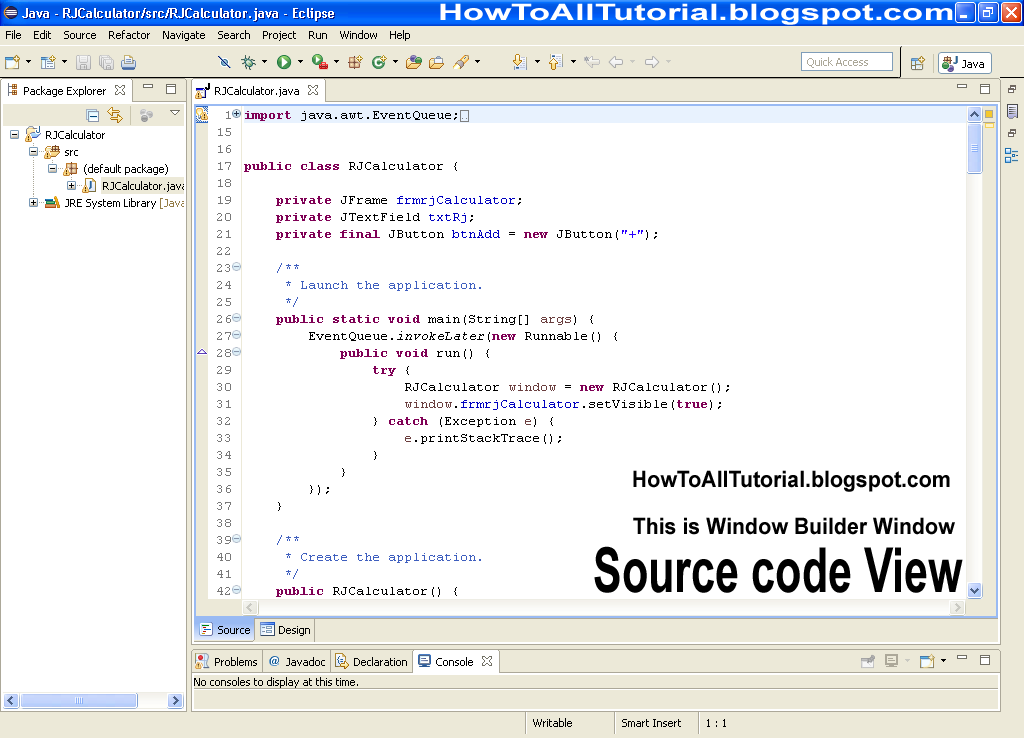Click the New file wizard icon
The image size is (1024, 738).
click(12, 63)
